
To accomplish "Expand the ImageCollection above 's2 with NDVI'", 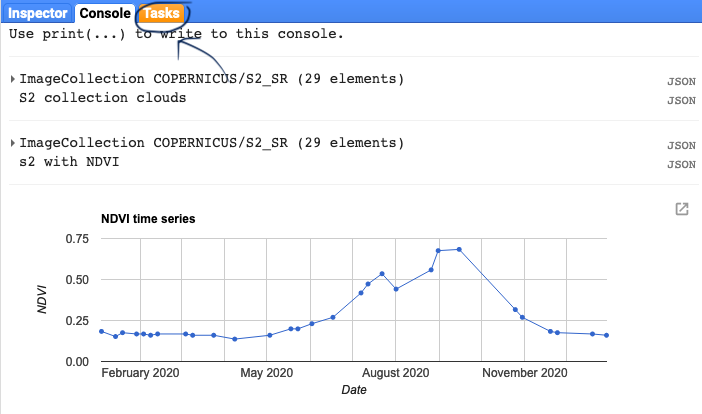I will pos(12,143).
